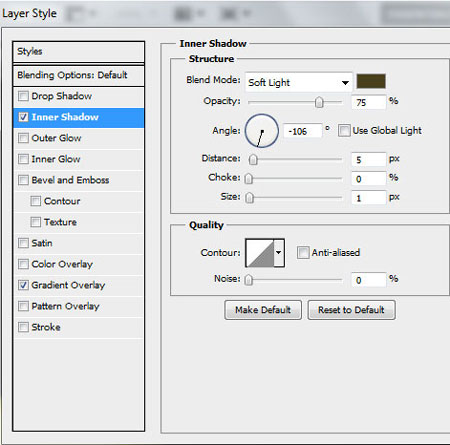The image size is (450, 445).
Task: Open the inner shadow color swatch
Action: click(x=371, y=81)
